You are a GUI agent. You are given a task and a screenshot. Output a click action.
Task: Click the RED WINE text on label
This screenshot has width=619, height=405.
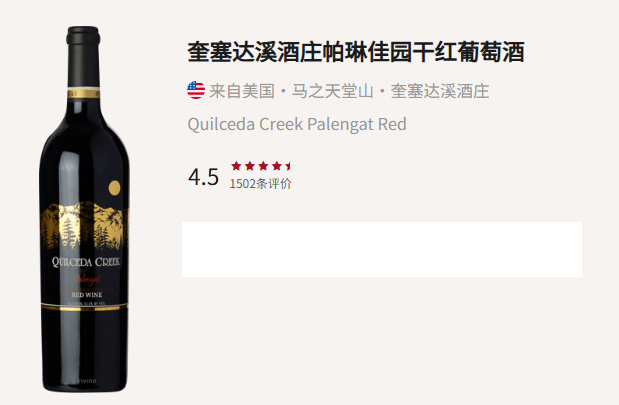86,295
